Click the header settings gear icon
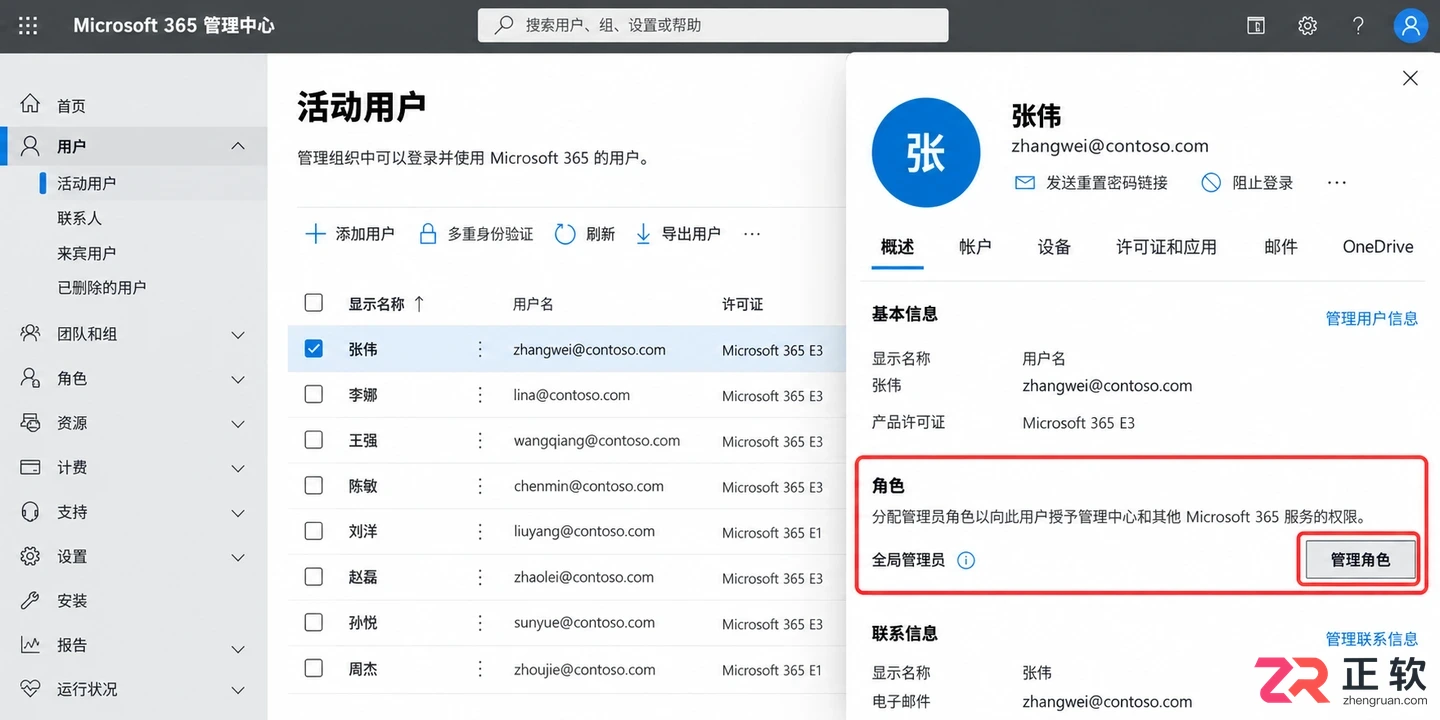 pos(1307,26)
